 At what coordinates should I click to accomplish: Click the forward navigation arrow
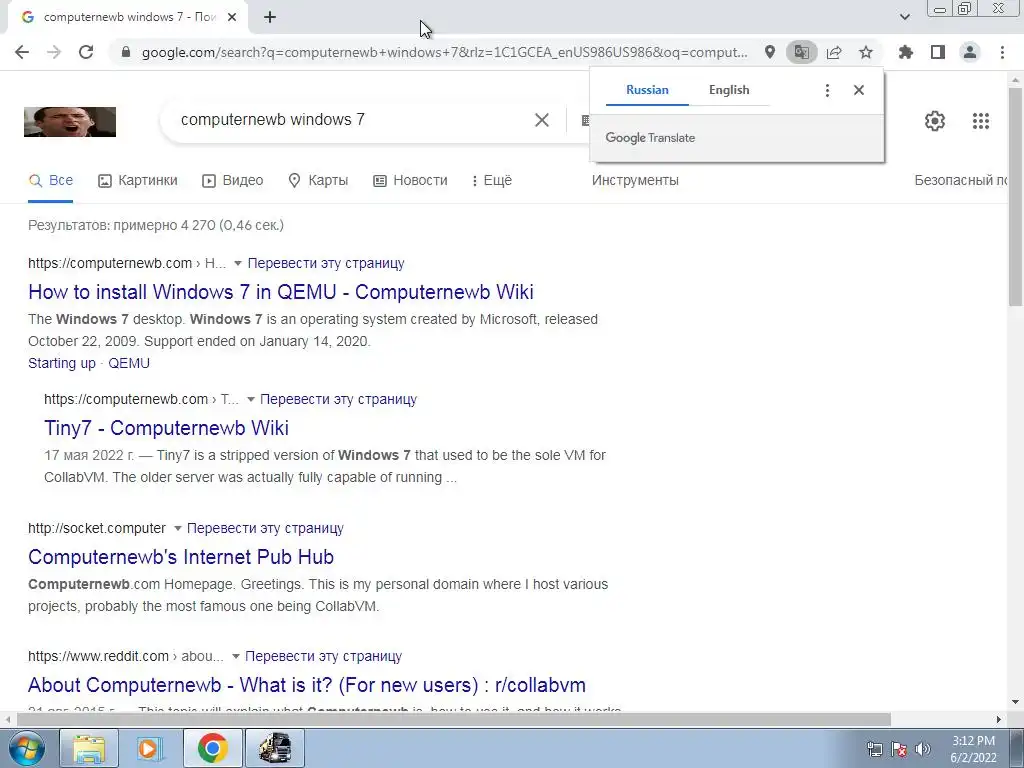click(x=54, y=52)
